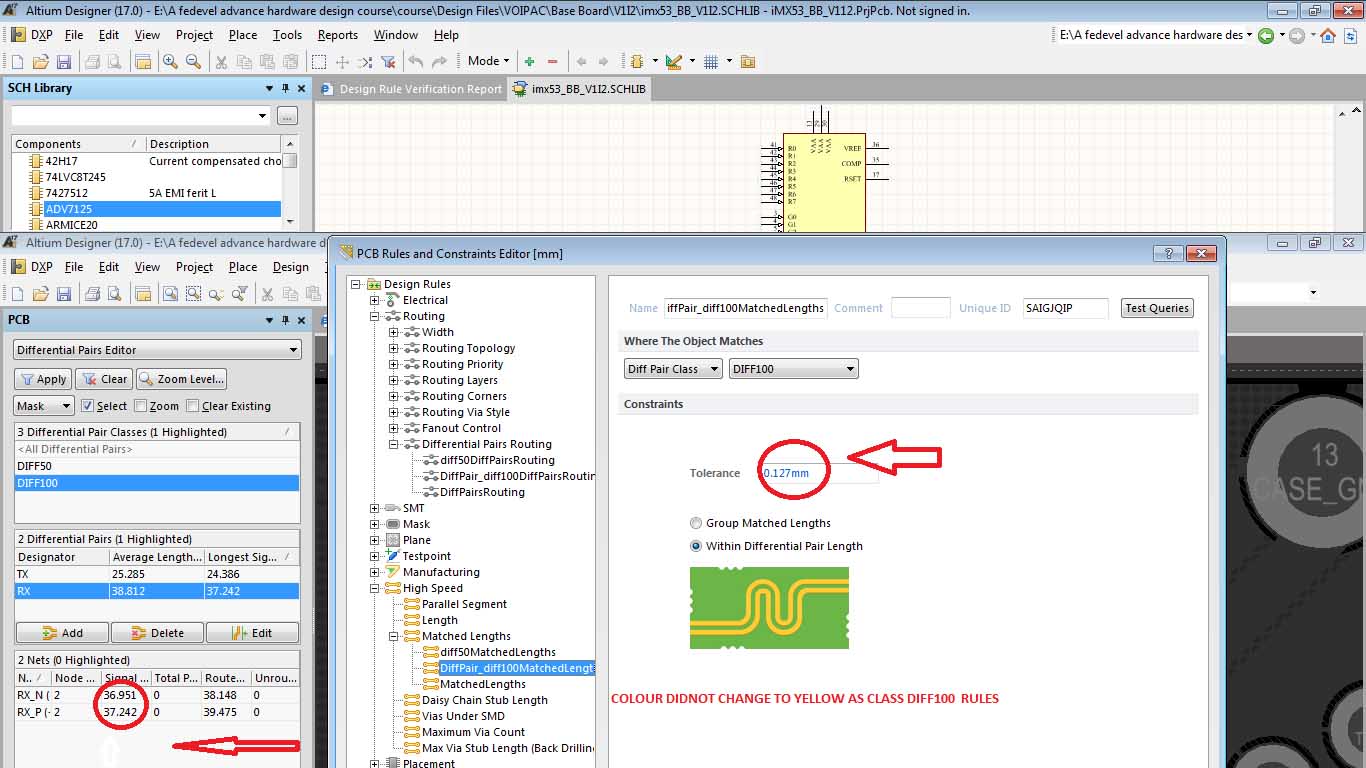
Task: Expand the Electrical rules tree node
Action: 375,300
